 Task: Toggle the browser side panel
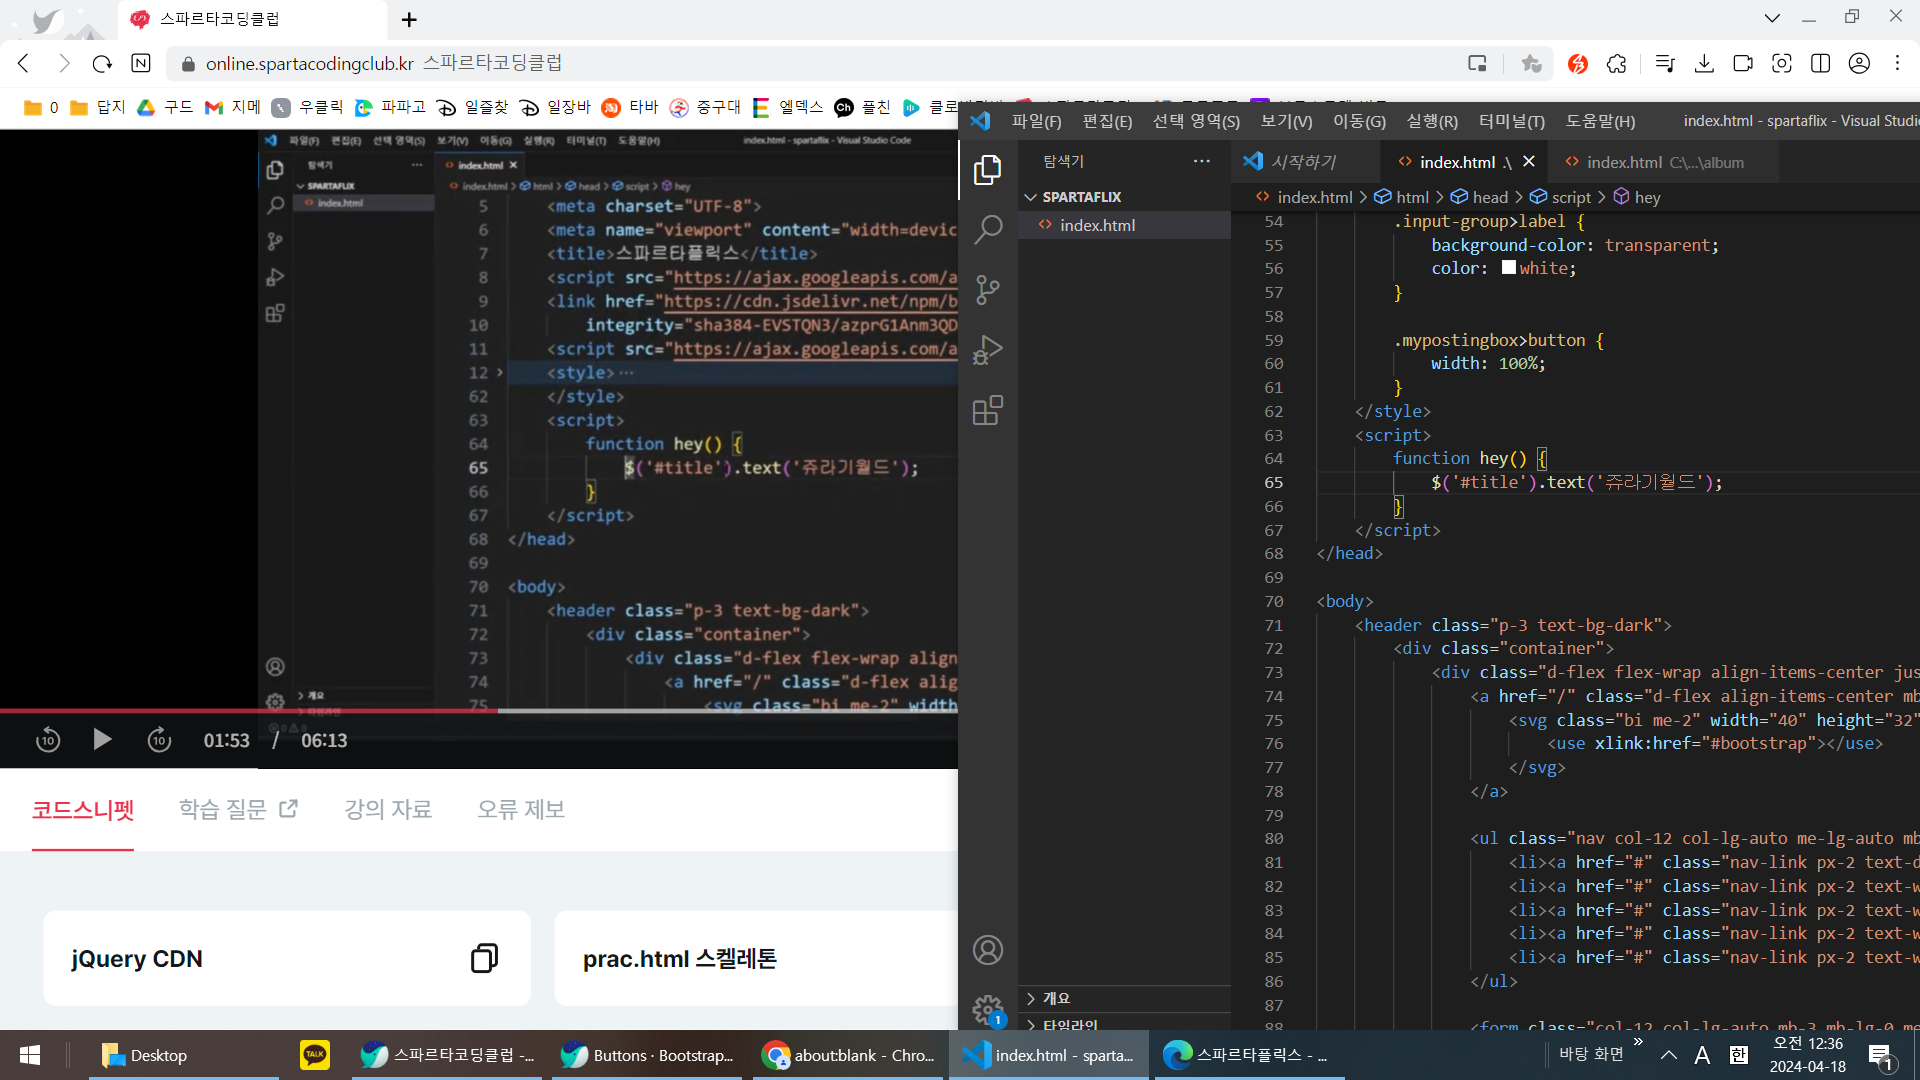pos(1821,64)
